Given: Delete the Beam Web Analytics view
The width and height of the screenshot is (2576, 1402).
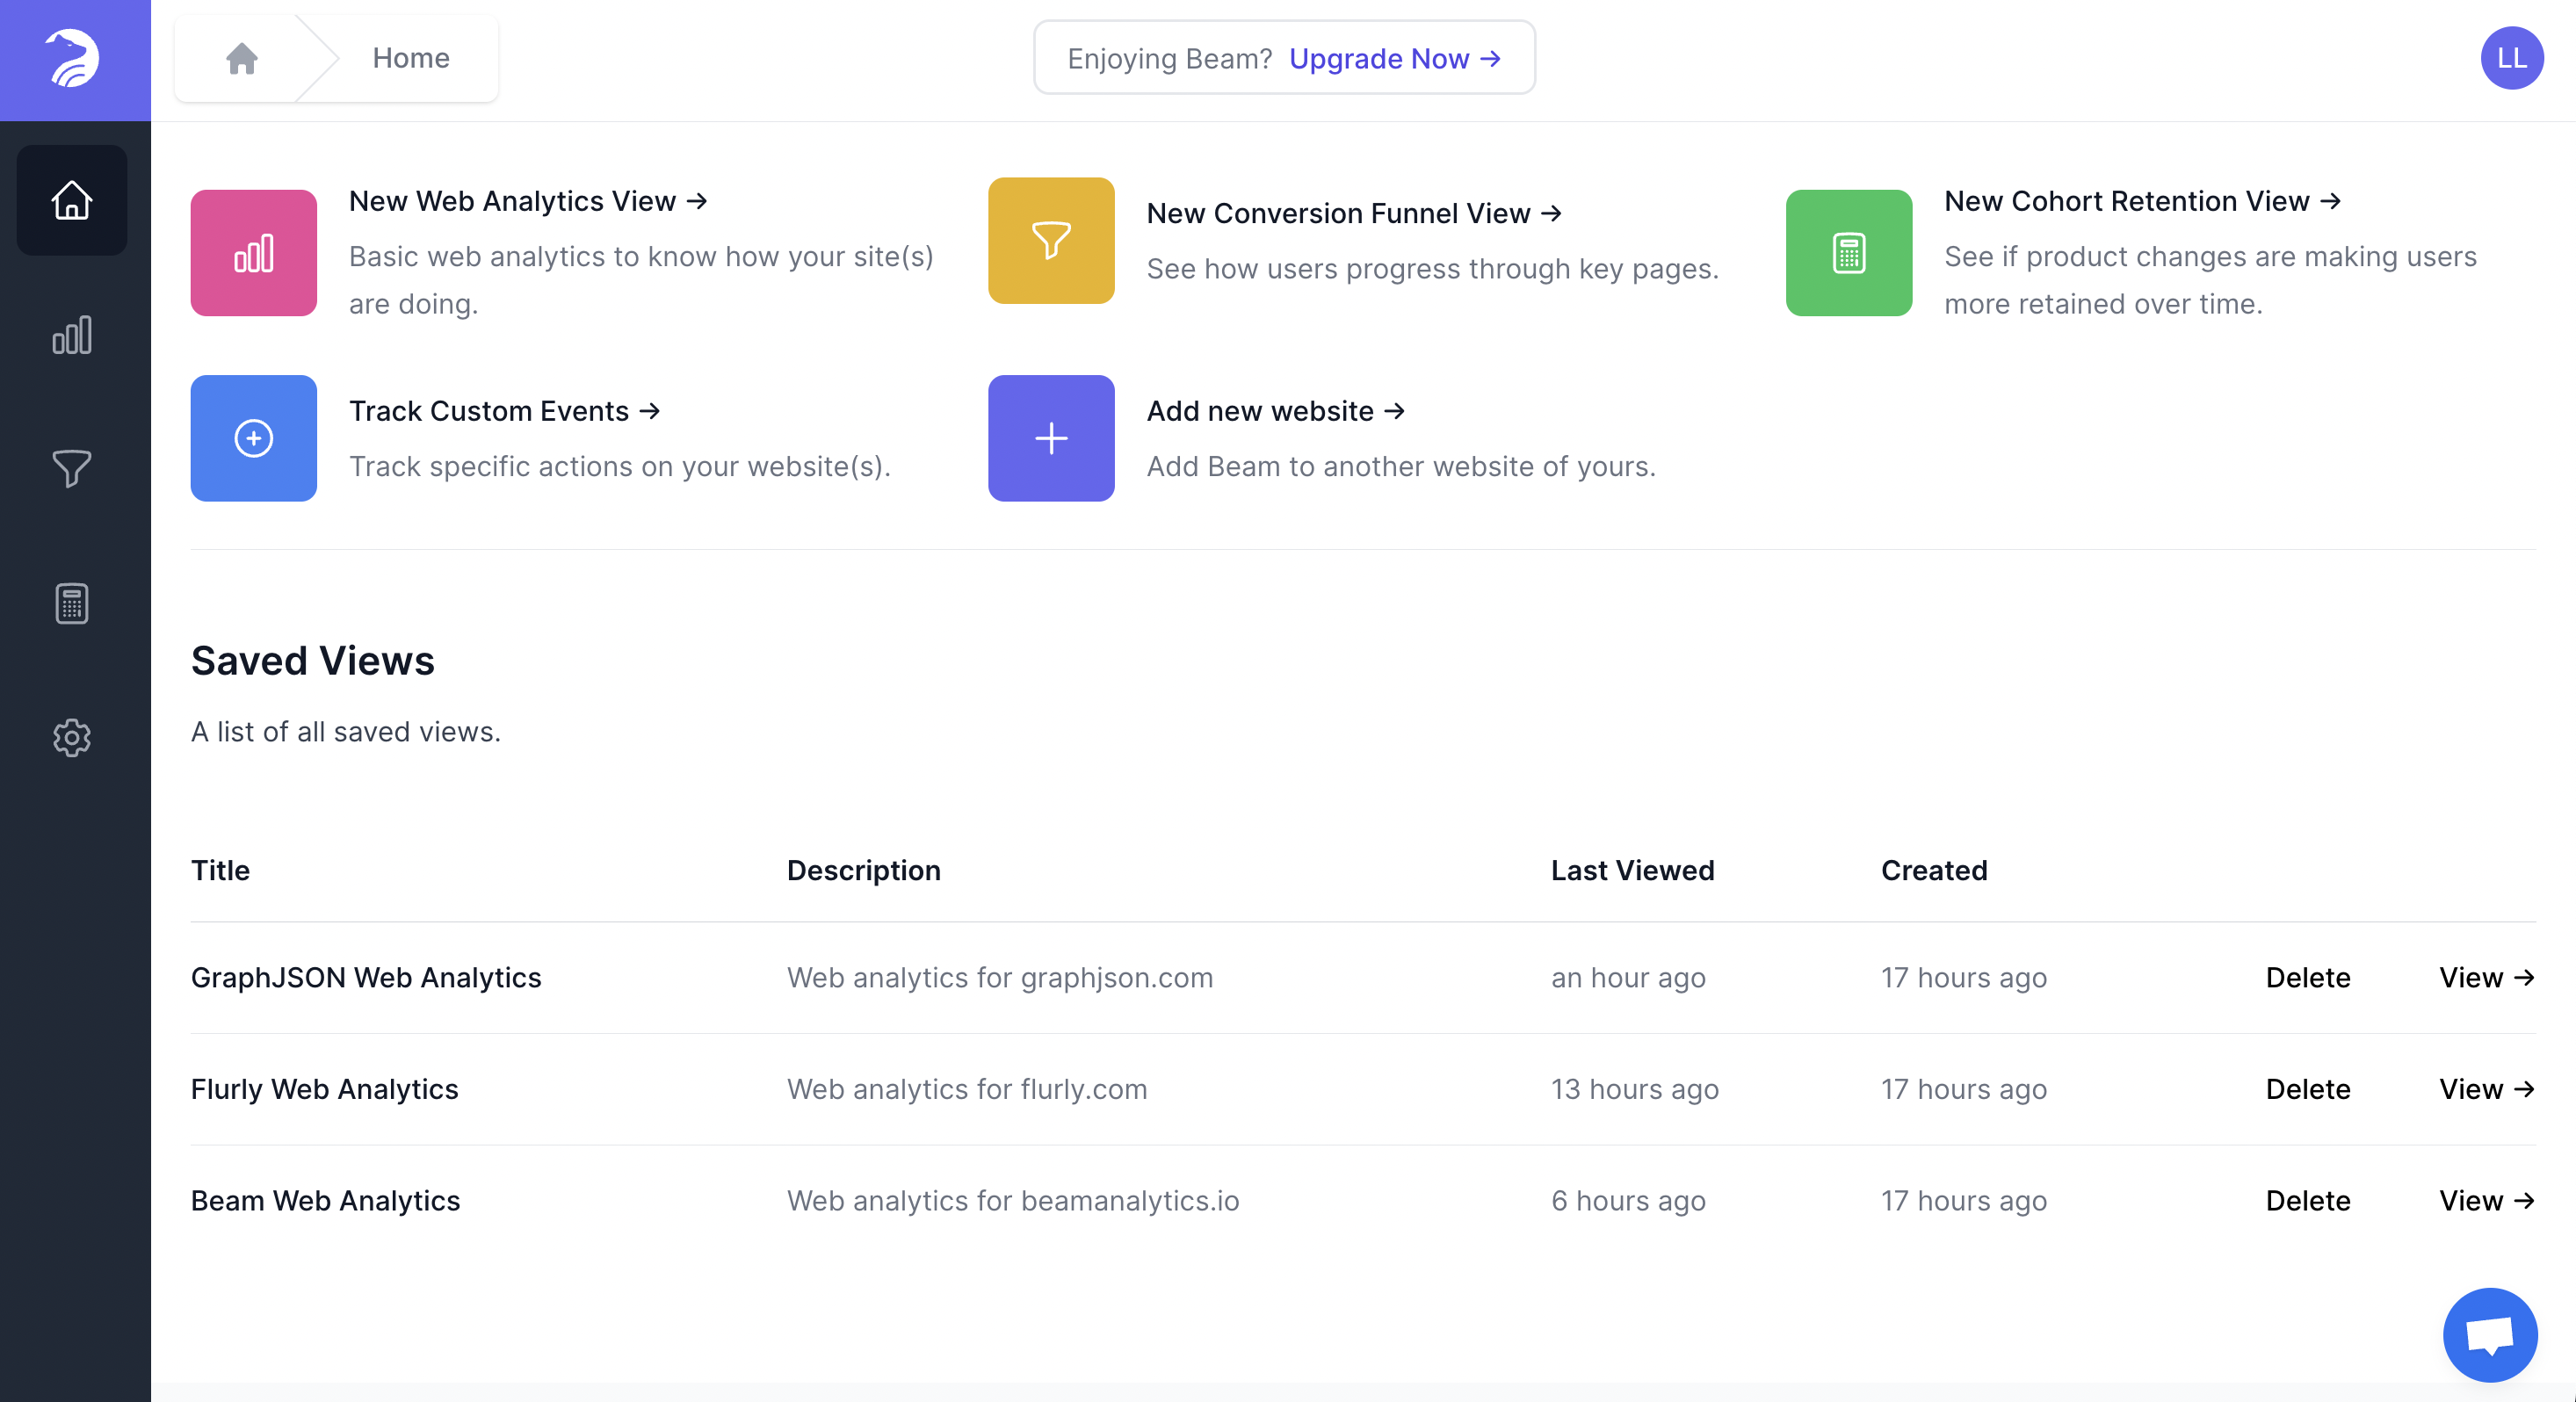Looking at the screenshot, I should click(2308, 1200).
